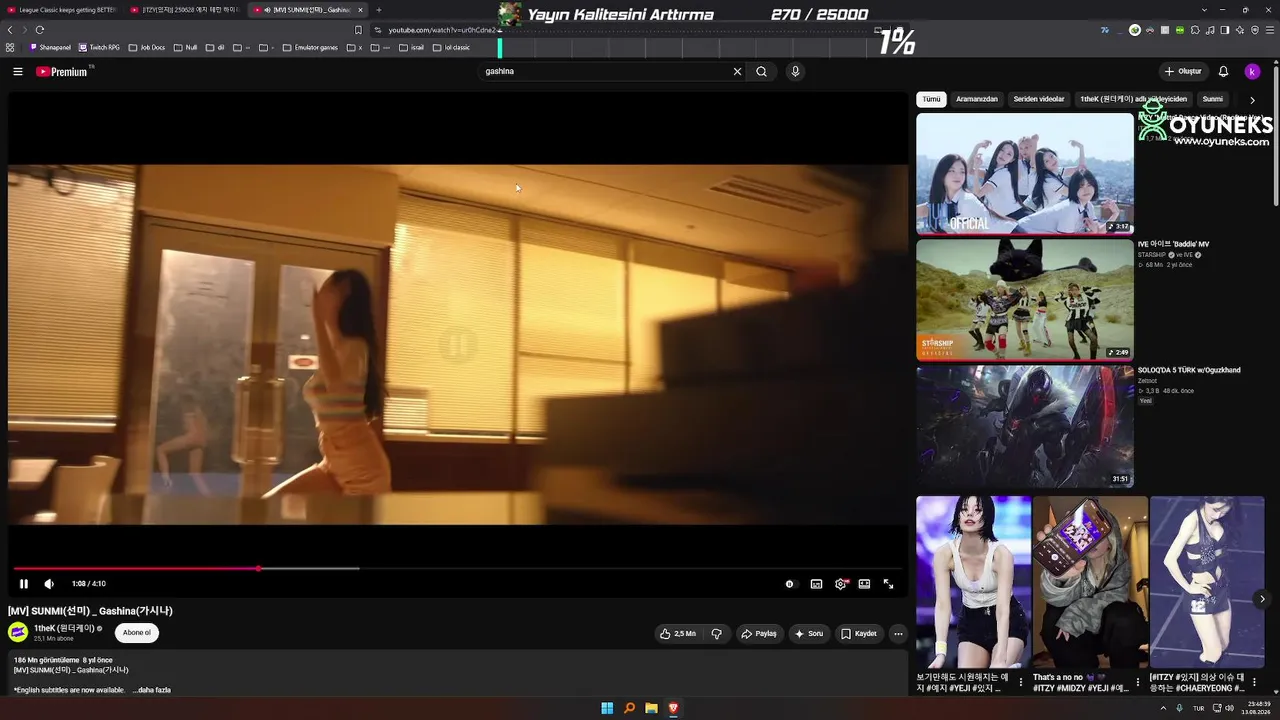Switch to the ITZY 250628 browser tab
The image size is (1280, 720).
coord(185,10)
